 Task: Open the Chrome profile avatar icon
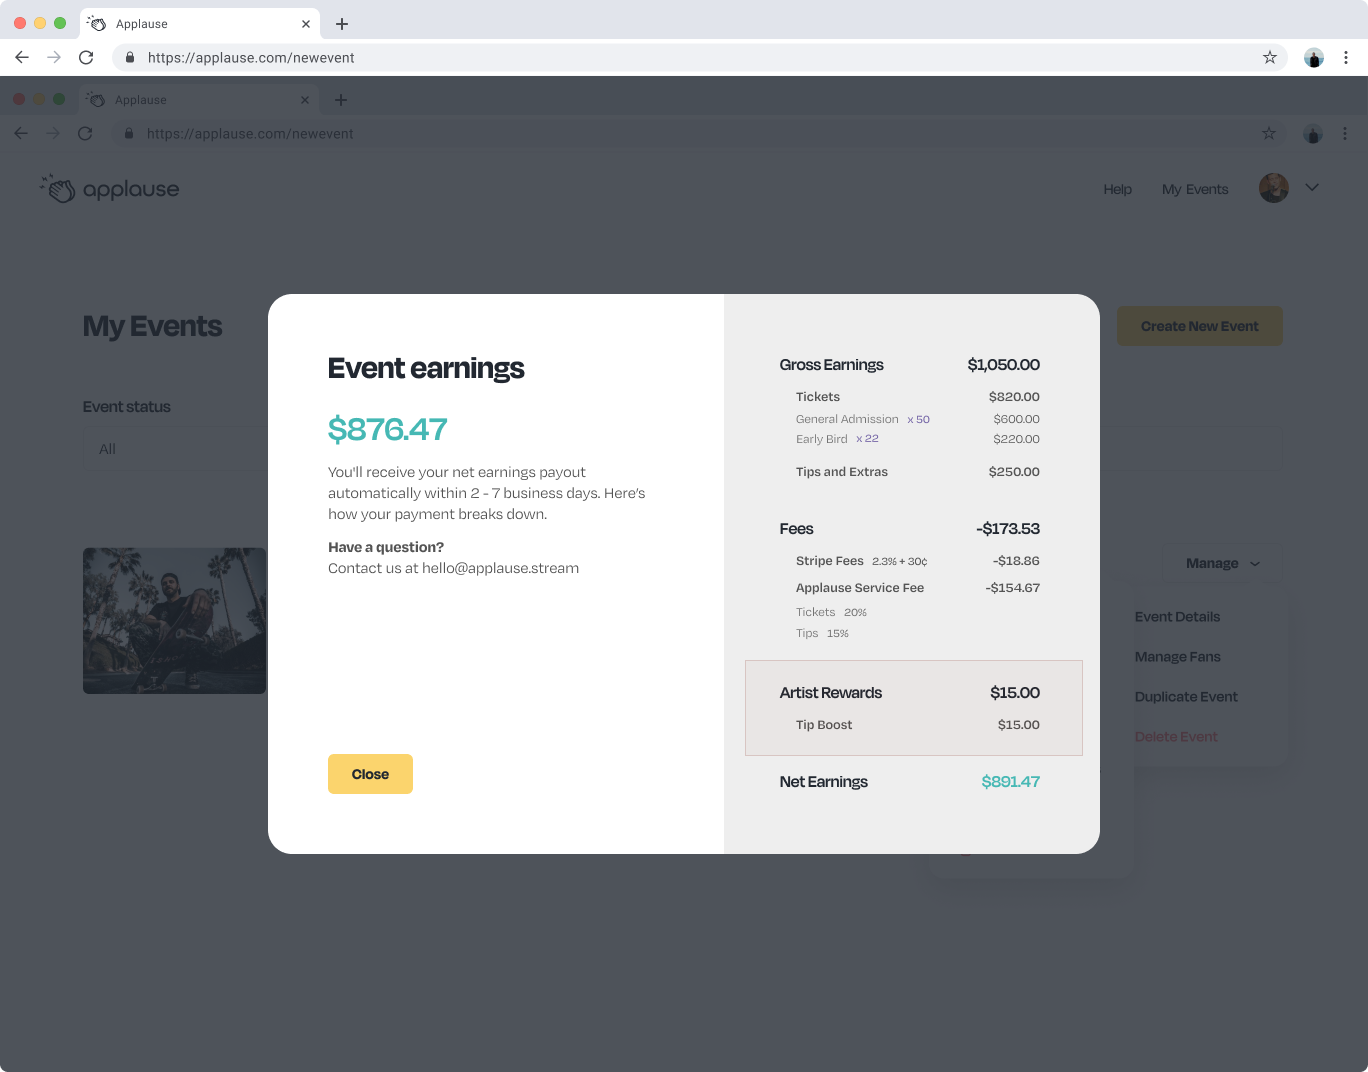1313,57
